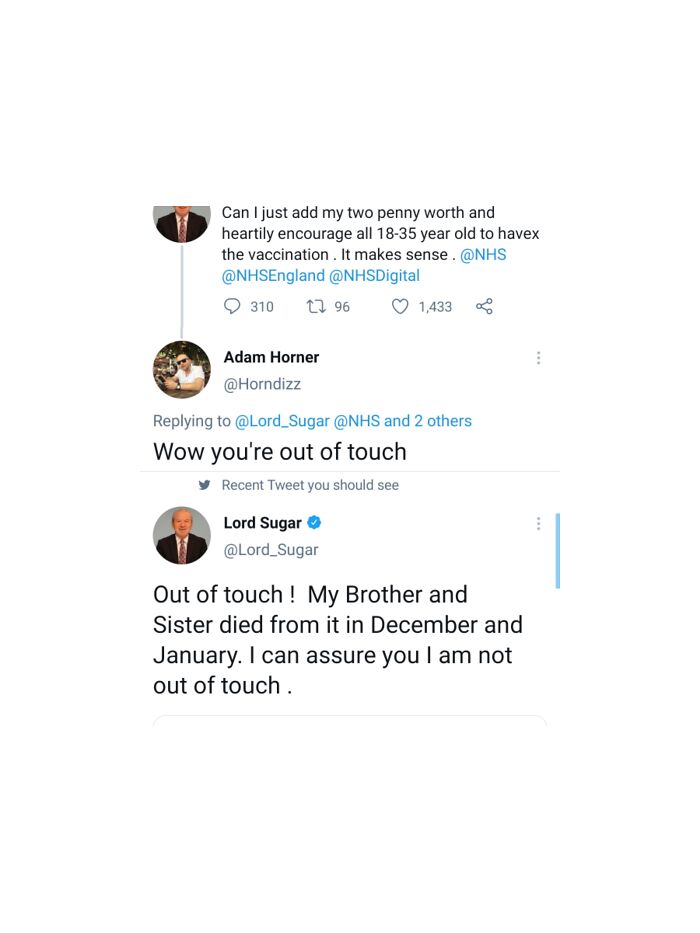The image size is (700, 933).
Task: Open Lord Sugar's profile picture
Action: [x=181, y=535]
